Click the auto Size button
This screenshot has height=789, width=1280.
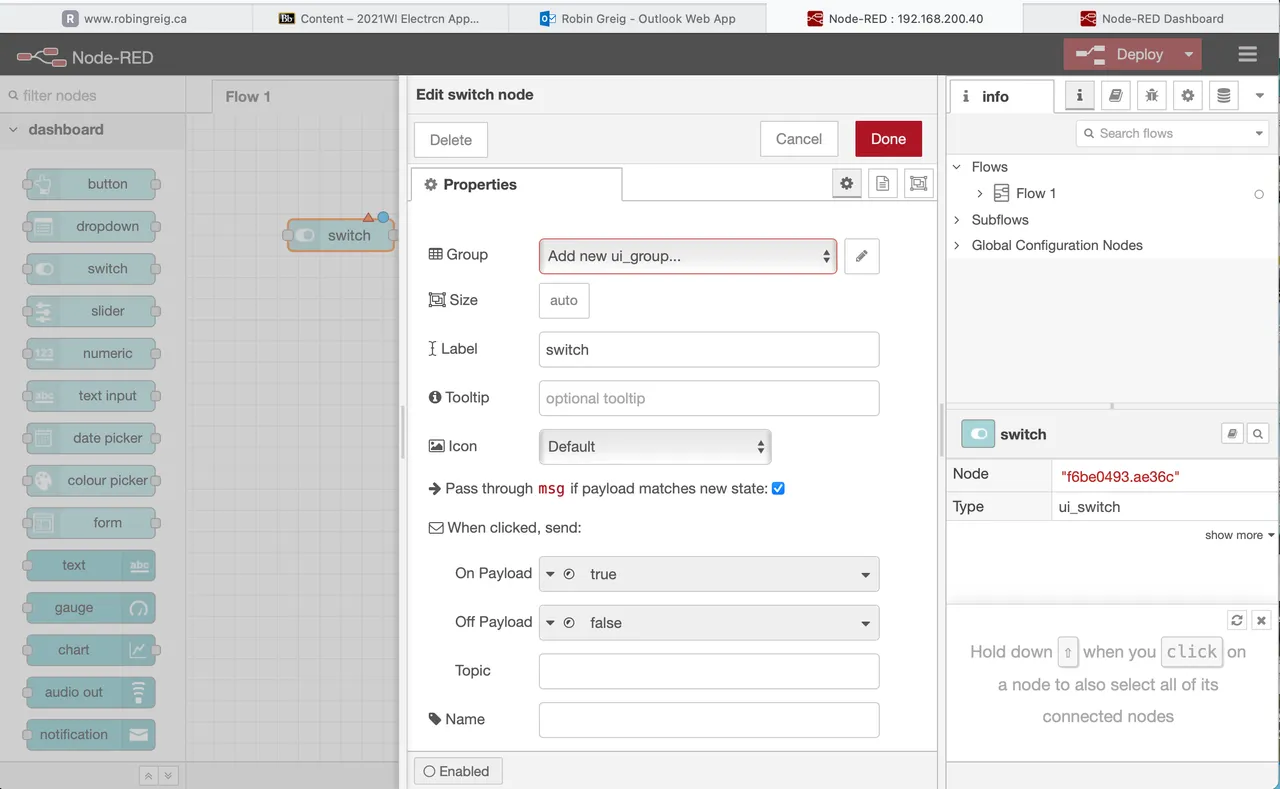(564, 300)
